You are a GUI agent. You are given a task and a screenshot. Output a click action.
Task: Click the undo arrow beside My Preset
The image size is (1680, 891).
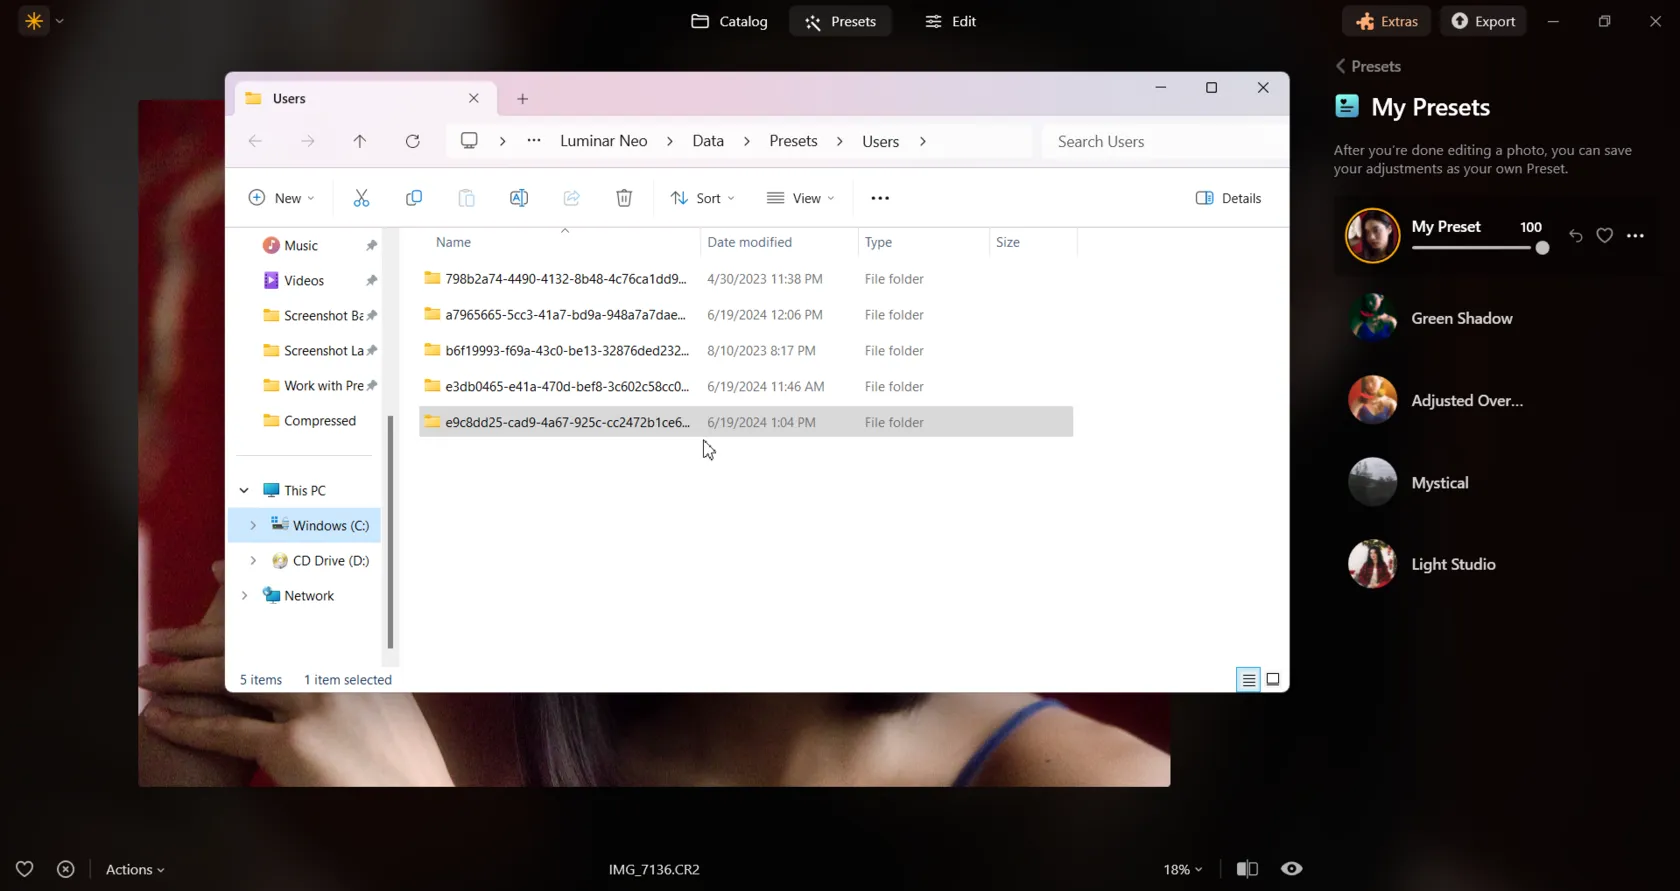tap(1576, 236)
